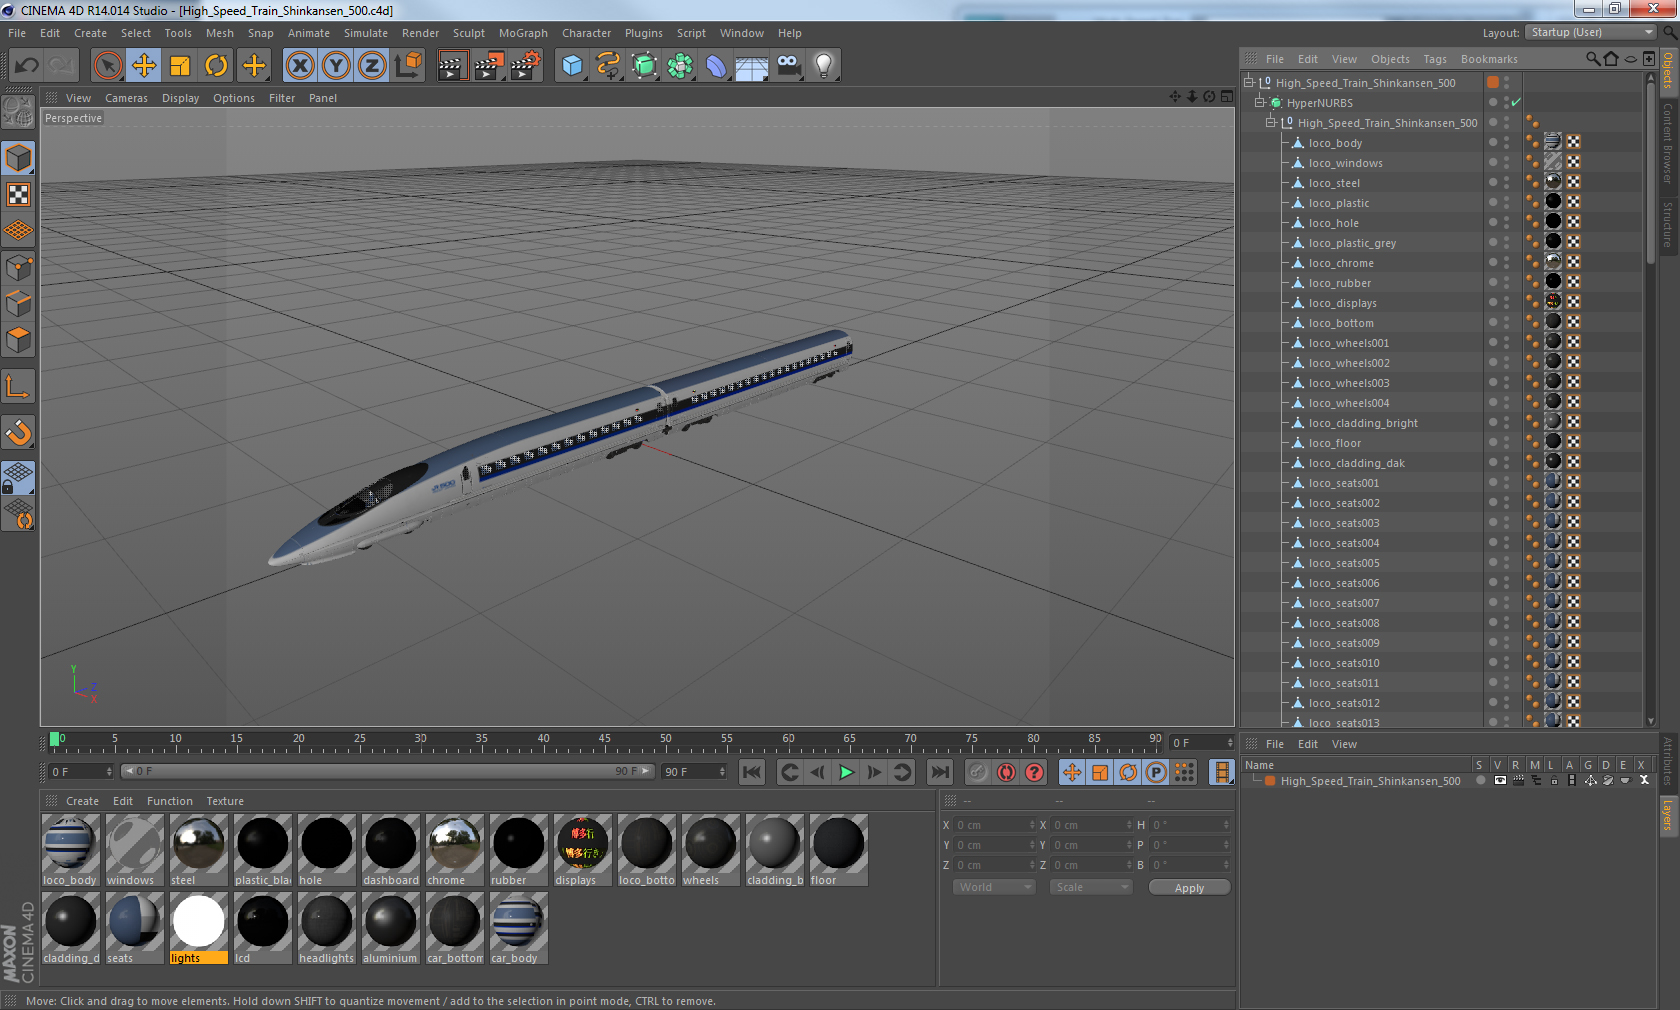
Task: Open the spline pen tools
Action: point(608,66)
